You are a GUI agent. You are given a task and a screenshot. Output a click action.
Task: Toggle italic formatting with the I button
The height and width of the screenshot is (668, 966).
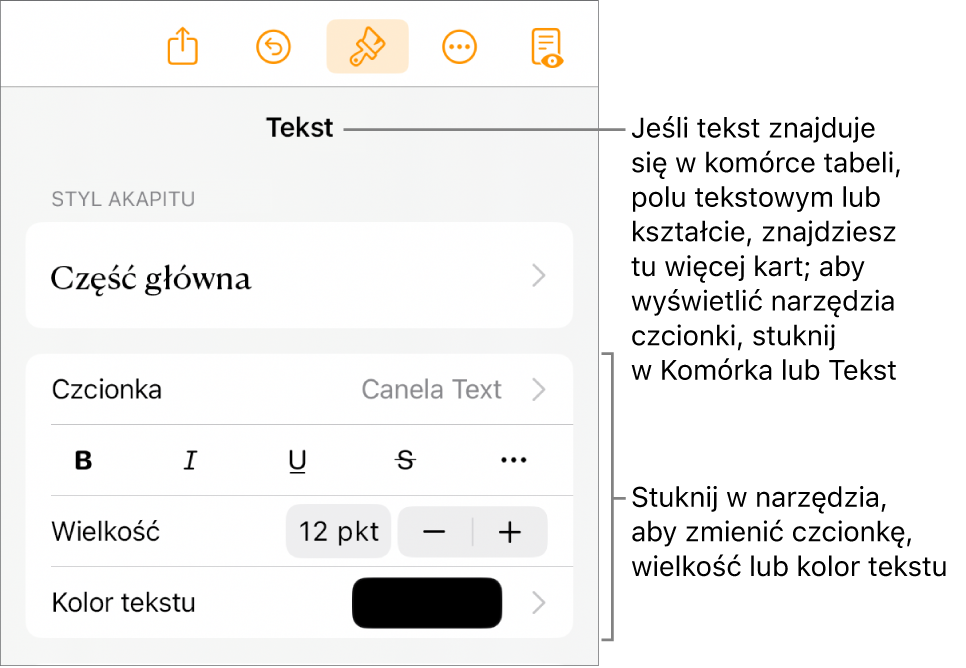[x=190, y=460]
